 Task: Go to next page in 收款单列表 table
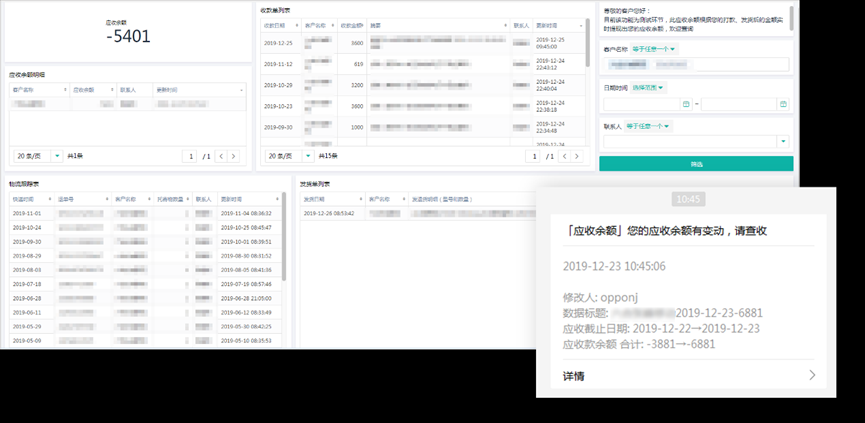(577, 157)
